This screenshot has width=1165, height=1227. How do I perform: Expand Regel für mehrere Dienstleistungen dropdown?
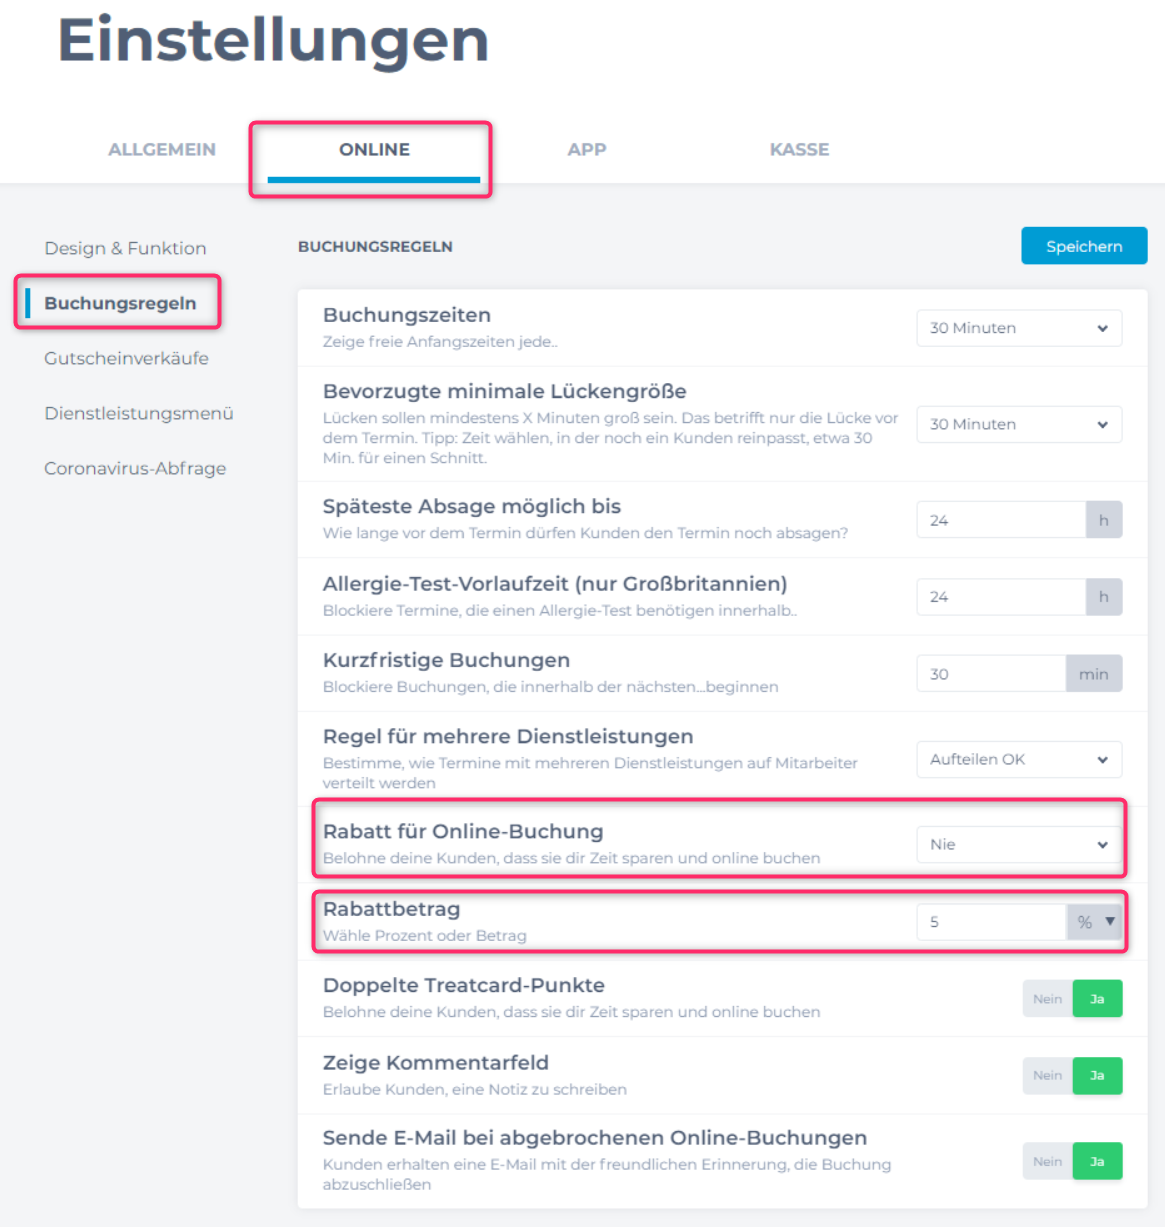(1018, 759)
